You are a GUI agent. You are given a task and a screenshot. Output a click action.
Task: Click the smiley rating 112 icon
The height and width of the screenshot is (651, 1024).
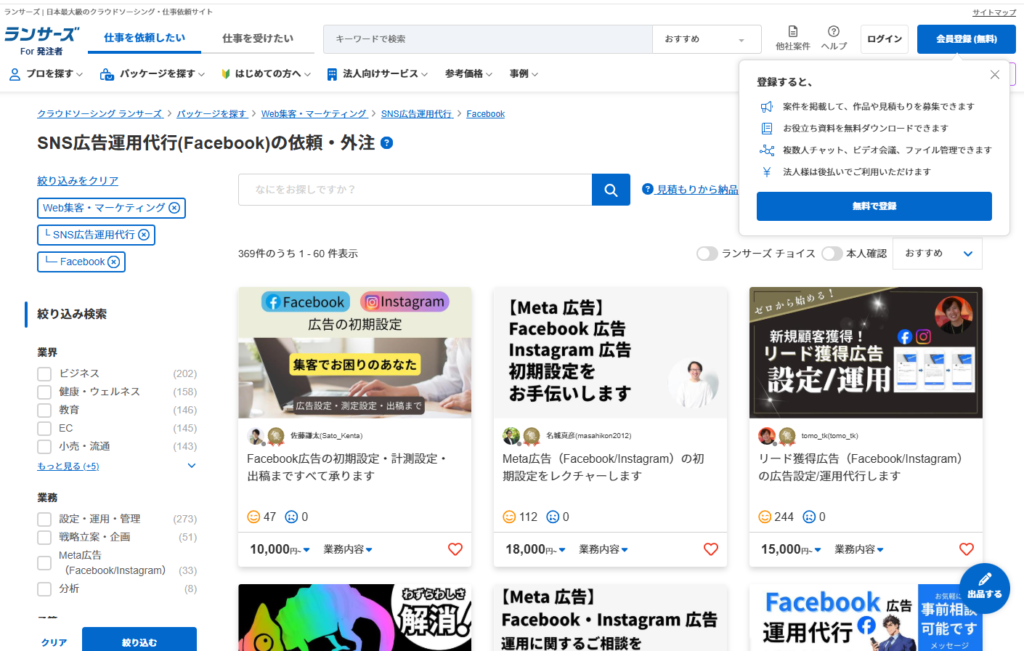point(509,516)
